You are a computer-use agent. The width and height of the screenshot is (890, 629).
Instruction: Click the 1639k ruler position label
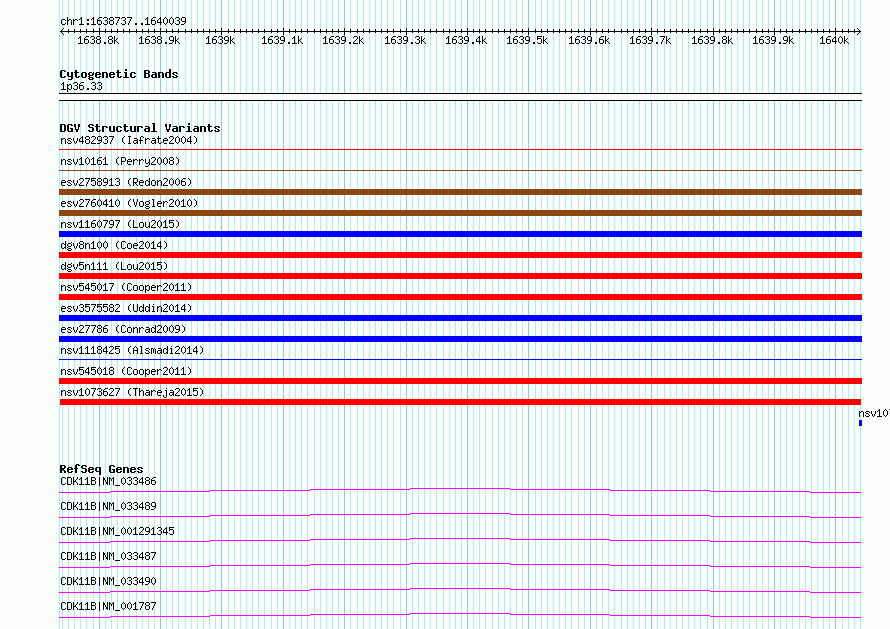(220, 40)
